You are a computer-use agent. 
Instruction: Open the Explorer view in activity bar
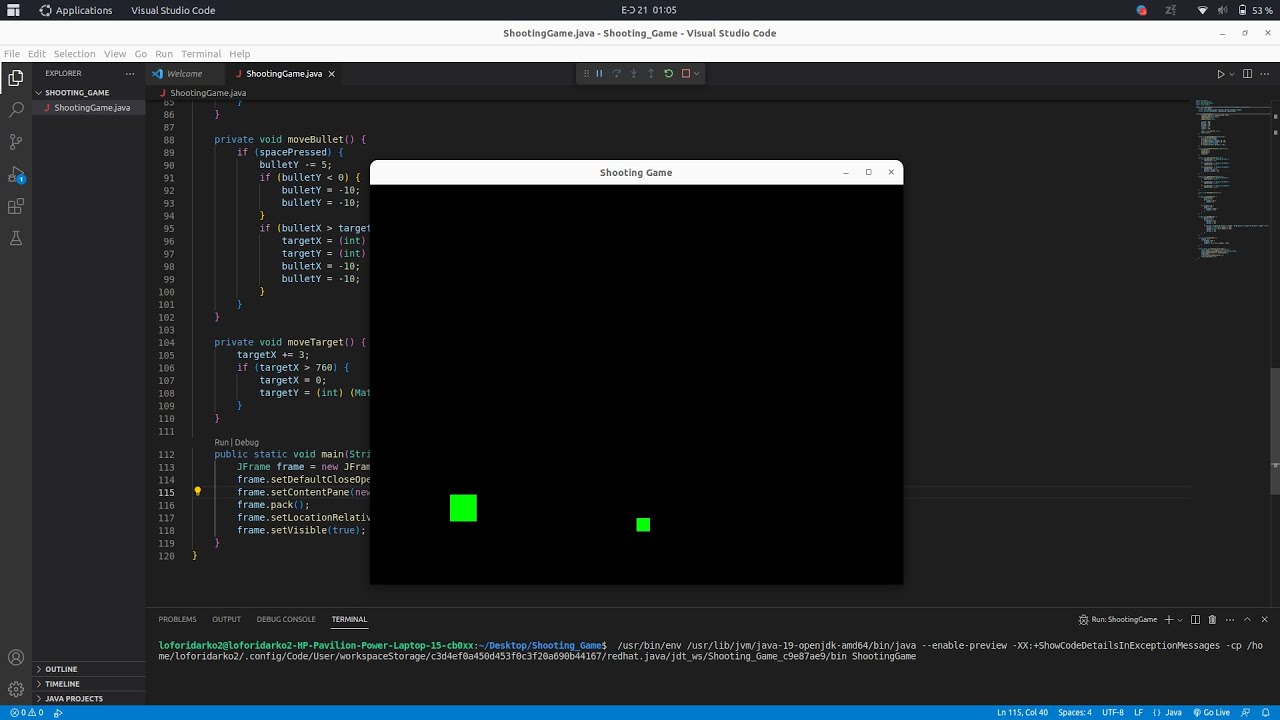[x=16, y=77]
